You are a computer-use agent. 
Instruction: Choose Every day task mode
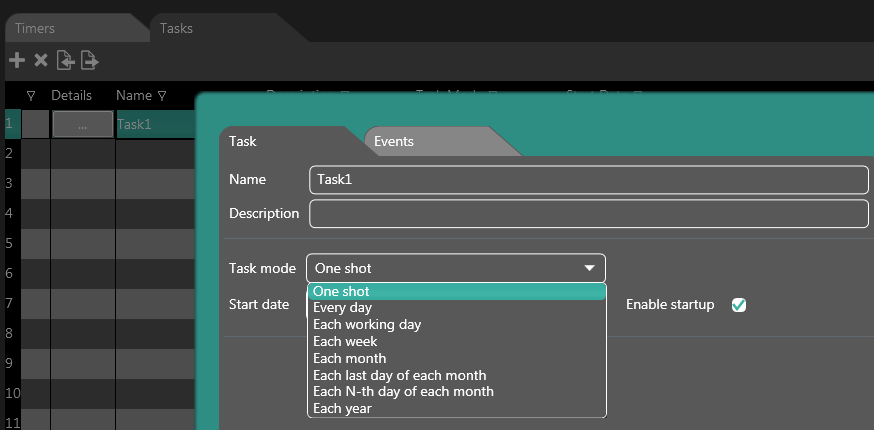(457, 307)
